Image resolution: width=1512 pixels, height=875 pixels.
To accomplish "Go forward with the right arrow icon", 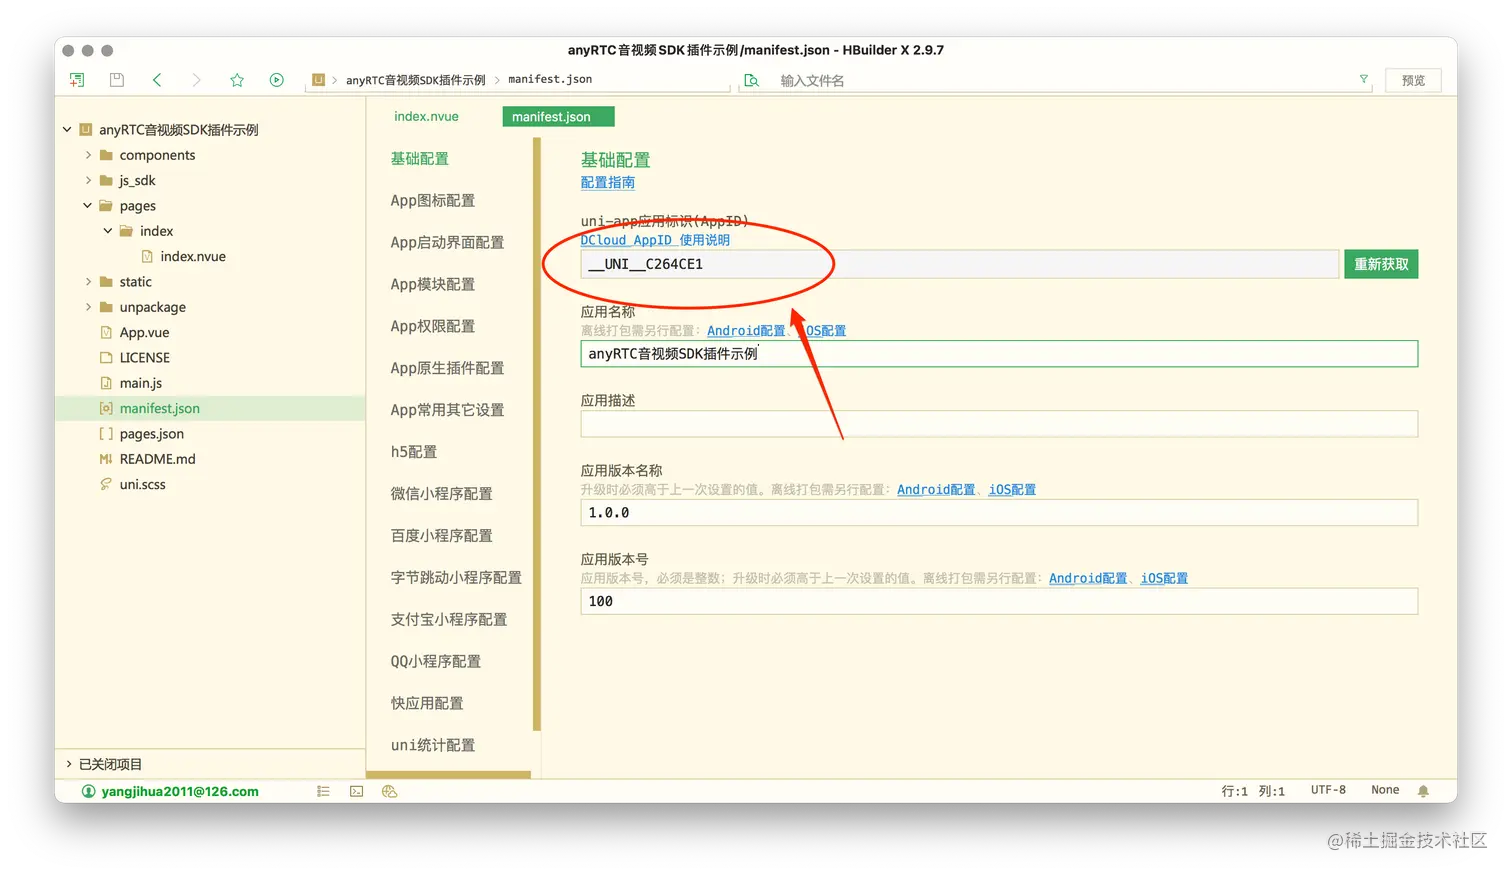I will coord(196,80).
